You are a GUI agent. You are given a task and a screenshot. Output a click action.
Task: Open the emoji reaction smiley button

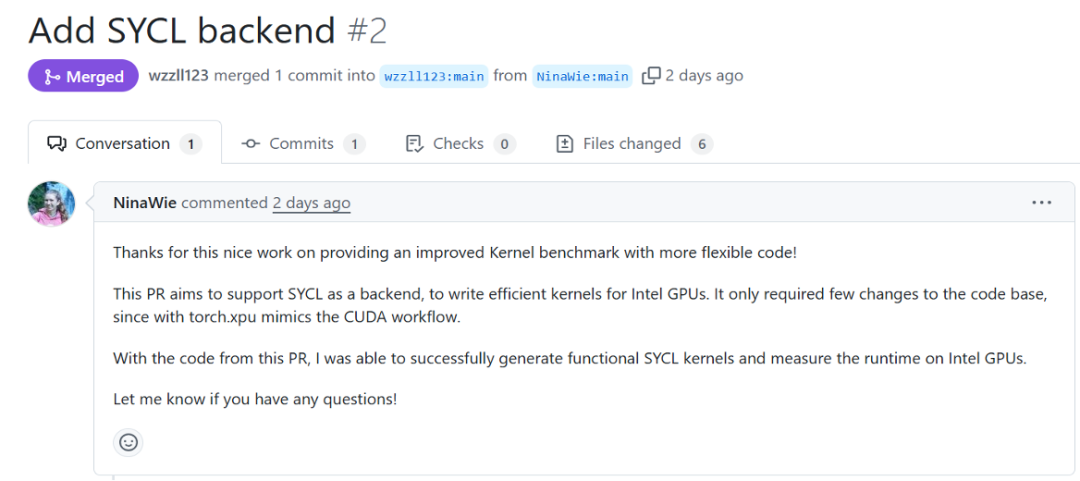[x=128, y=442]
